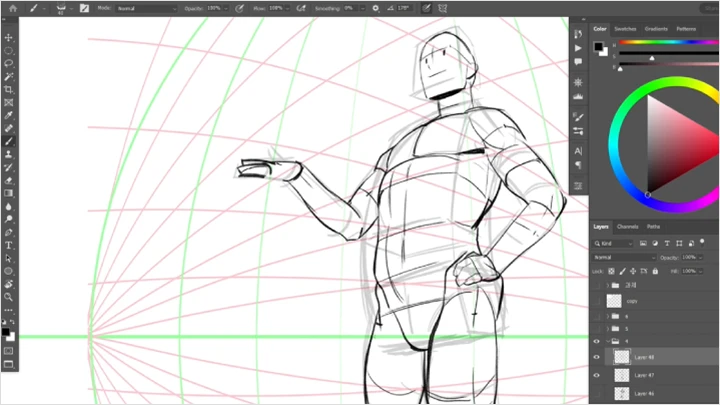Select the Path Selection tool
This screenshot has width=720, height=405.
point(9,258)
